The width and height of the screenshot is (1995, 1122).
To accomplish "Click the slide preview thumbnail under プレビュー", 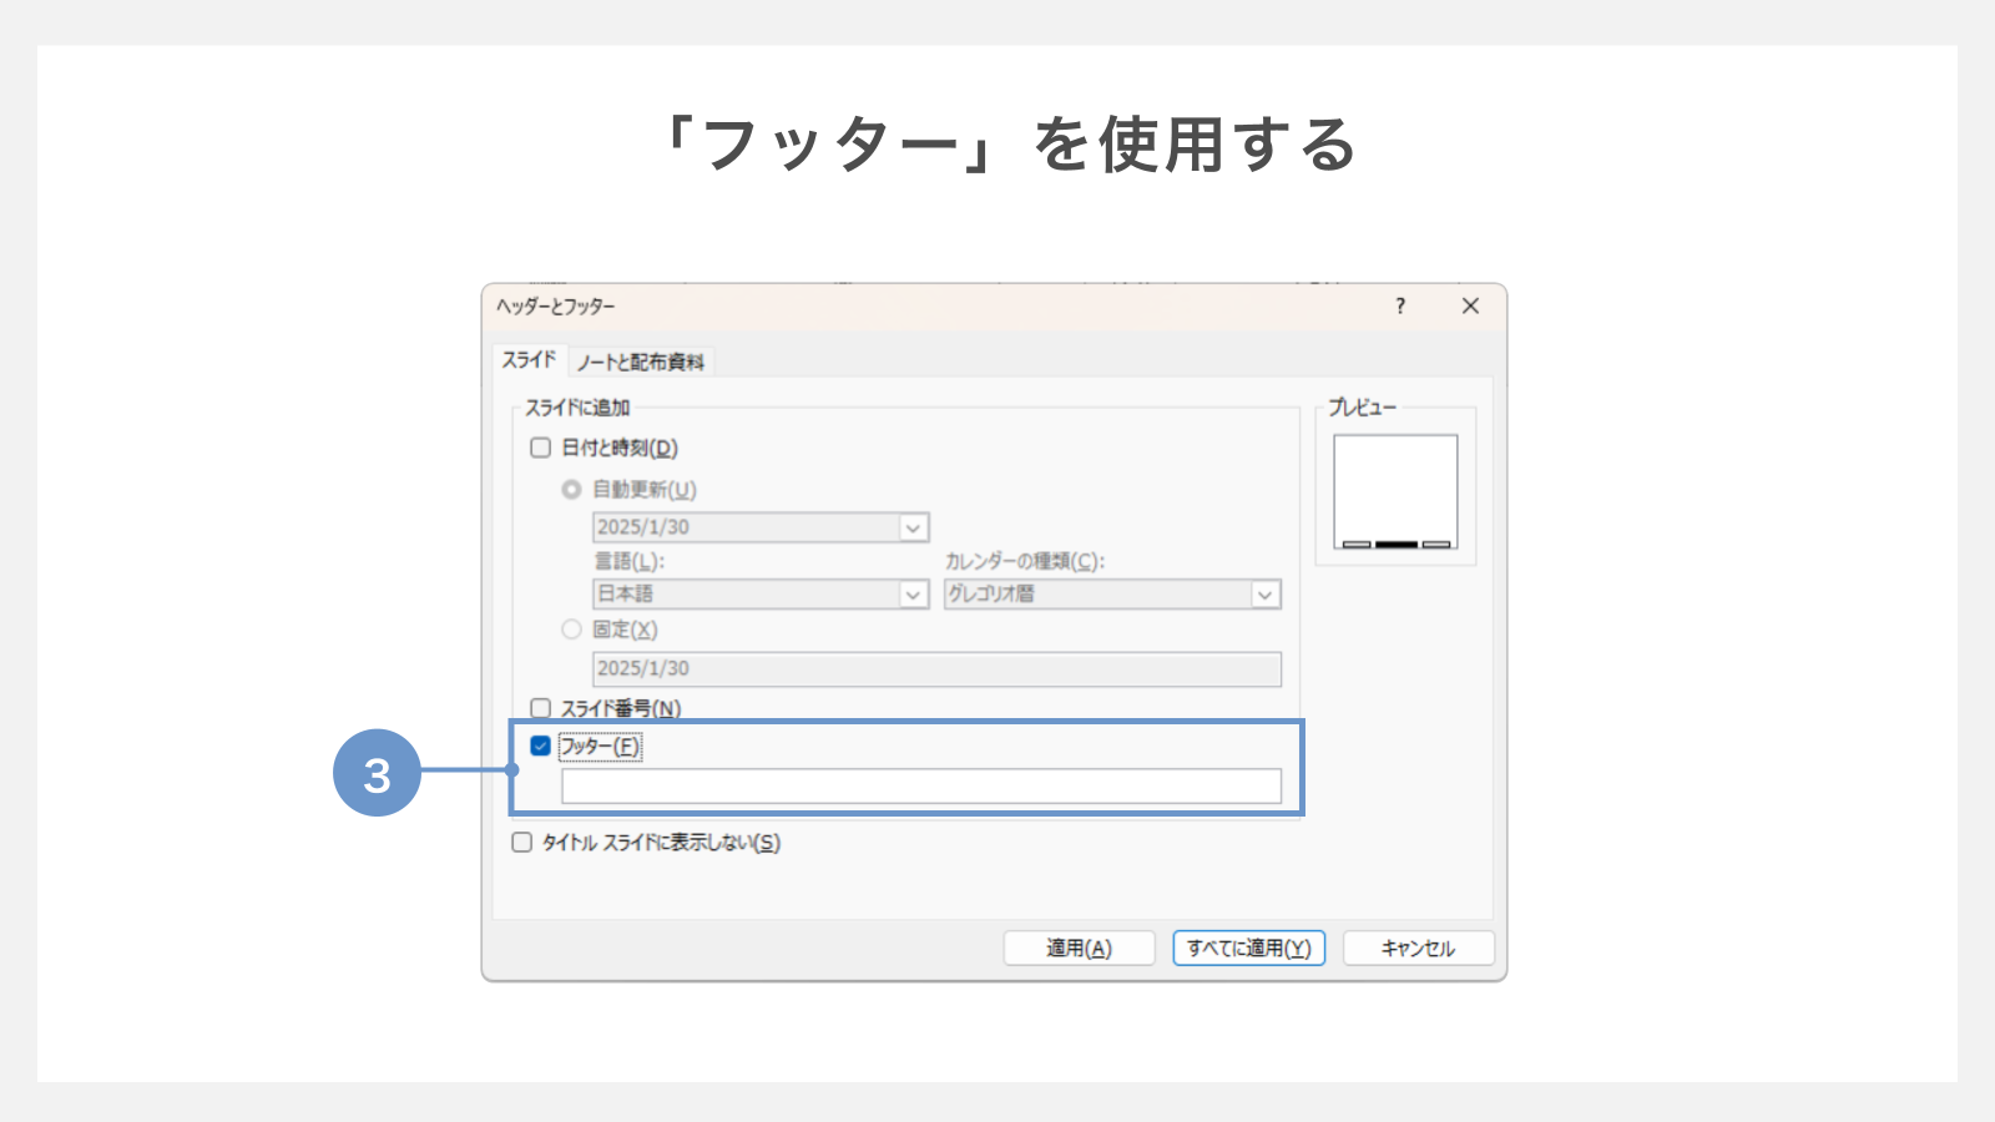I will (1394, 487).
